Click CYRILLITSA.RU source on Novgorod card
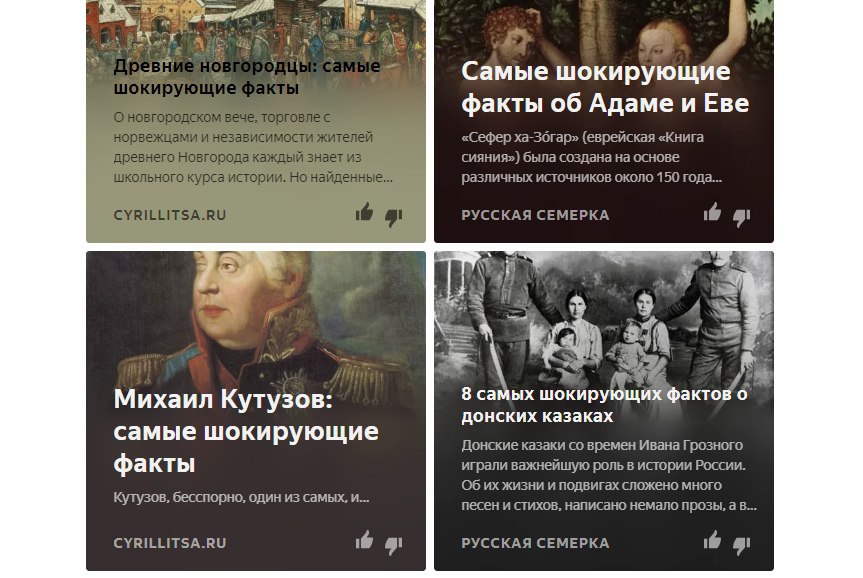Screen dimensions: 863x578 170,215
